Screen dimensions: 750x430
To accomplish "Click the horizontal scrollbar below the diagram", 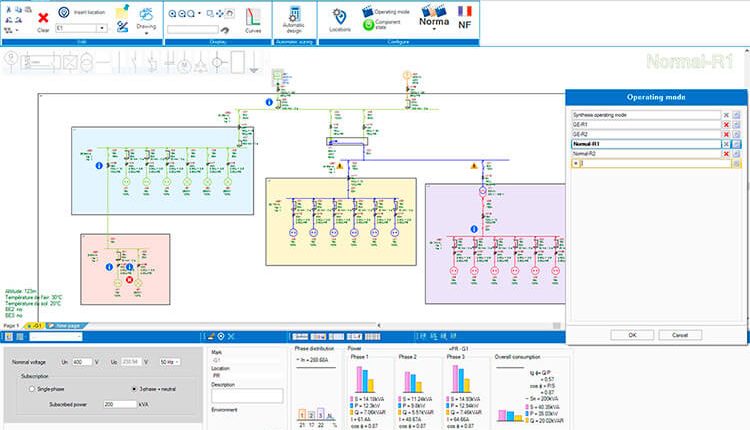I will click(x=469, y=326).
